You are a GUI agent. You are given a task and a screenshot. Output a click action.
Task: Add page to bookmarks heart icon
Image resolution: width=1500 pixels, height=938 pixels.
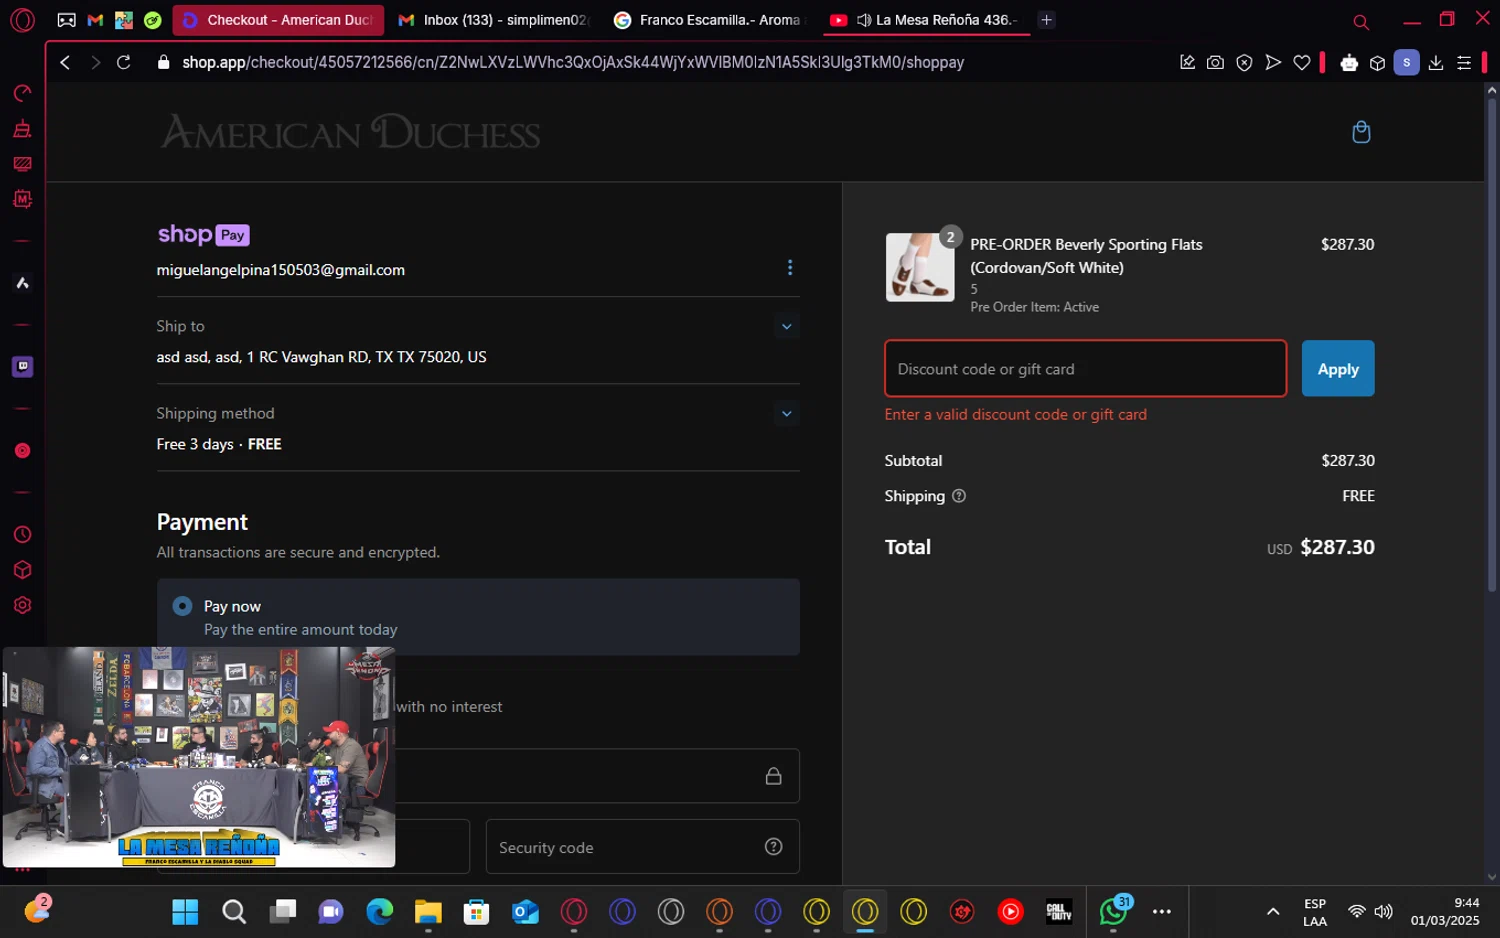(1302, 62)
